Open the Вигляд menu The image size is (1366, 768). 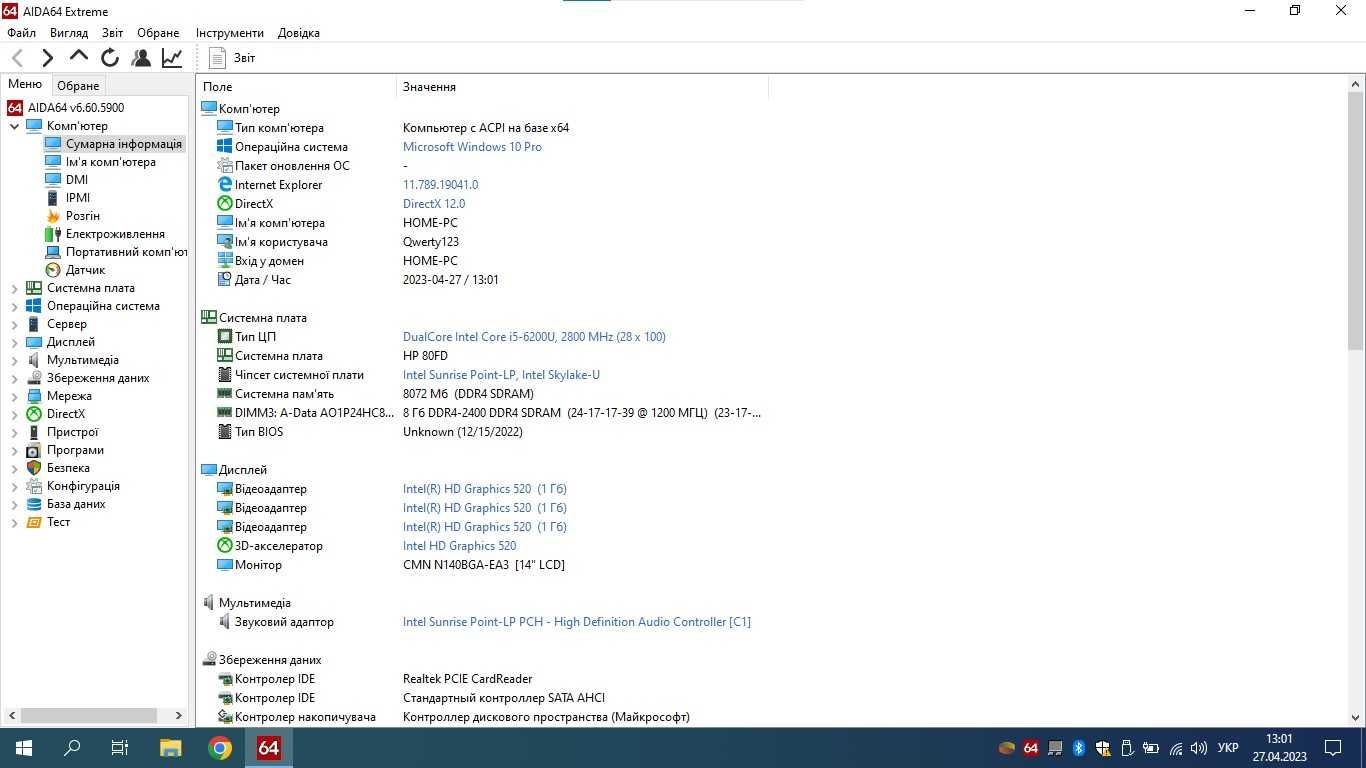coord(69,33)
